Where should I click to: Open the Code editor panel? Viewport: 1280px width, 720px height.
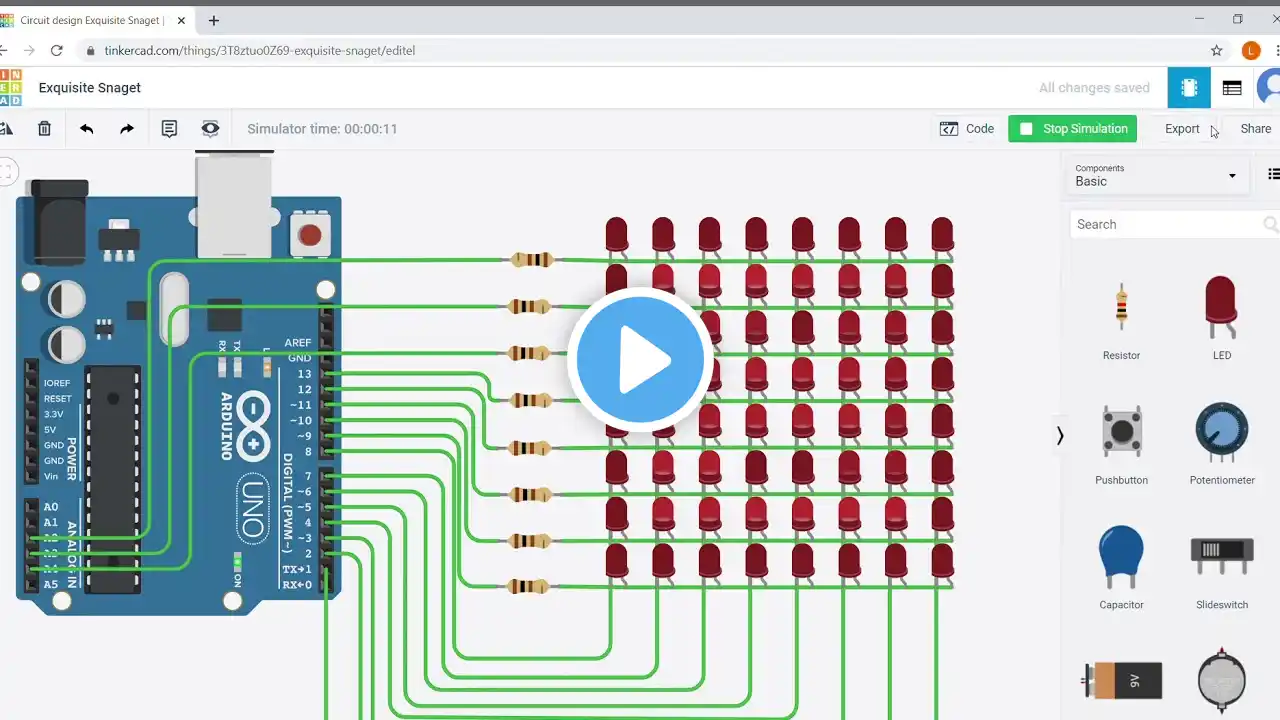[x=967, y=129]
